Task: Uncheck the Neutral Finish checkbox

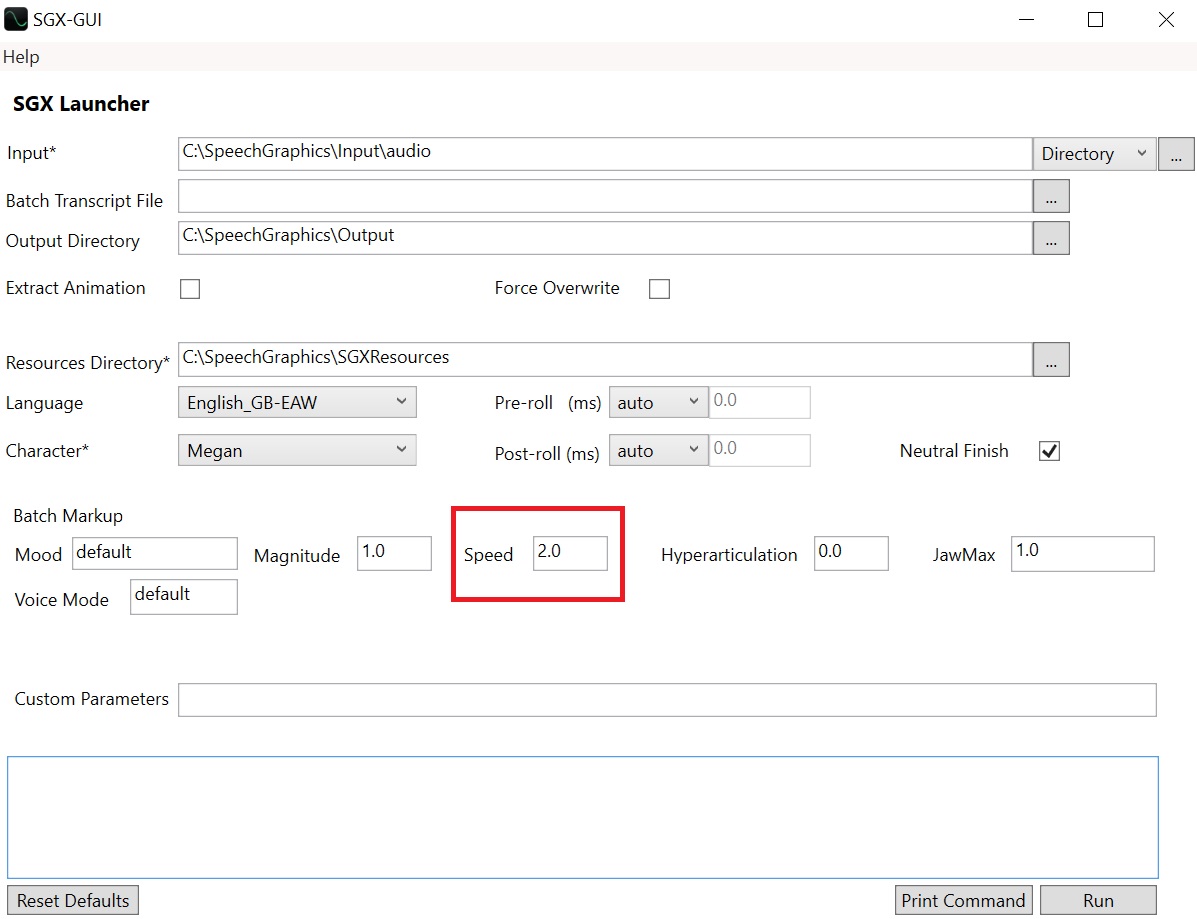Action: click(1049, 451)
